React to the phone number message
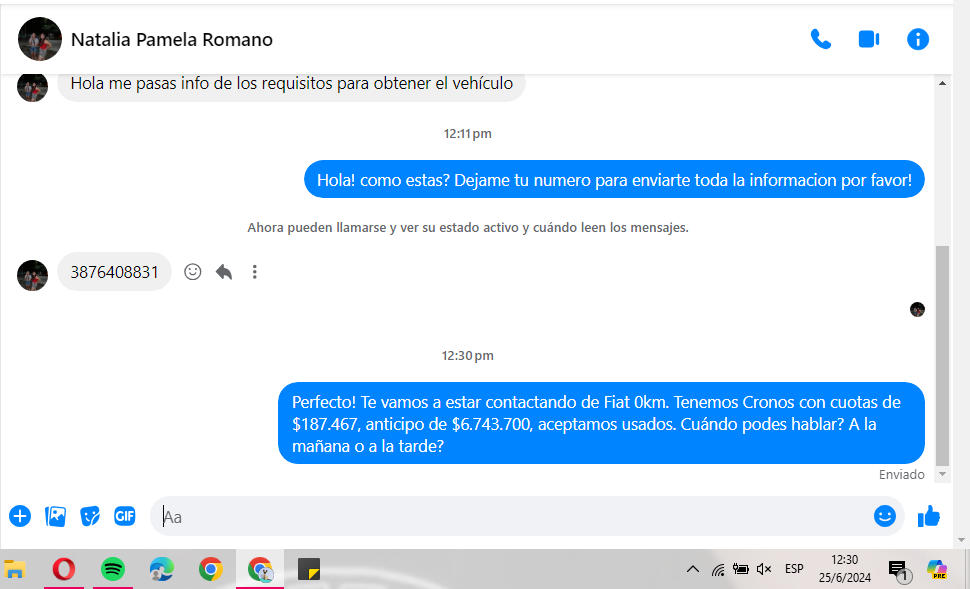 pyautogui.click(x=193, y=272)
